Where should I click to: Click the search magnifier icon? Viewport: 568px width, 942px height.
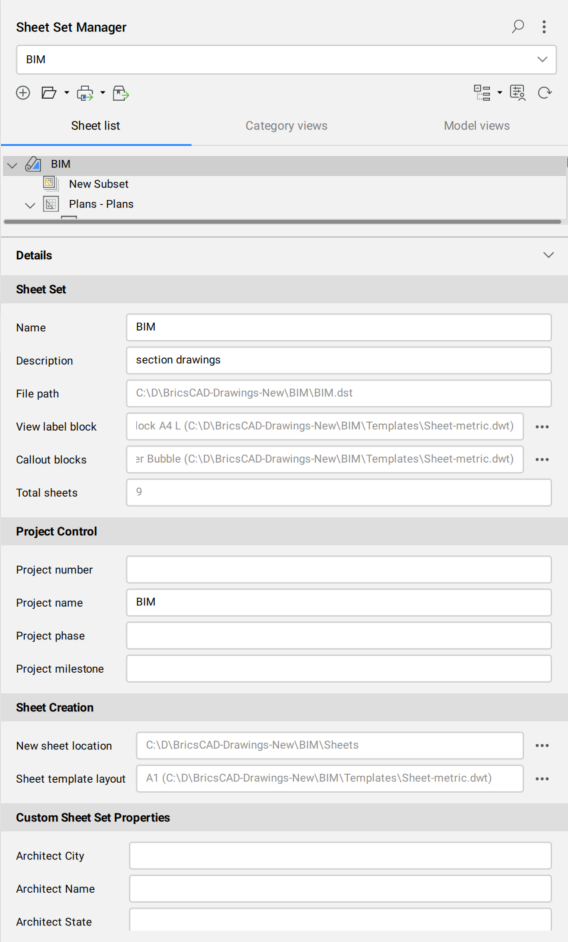(518, 26)
